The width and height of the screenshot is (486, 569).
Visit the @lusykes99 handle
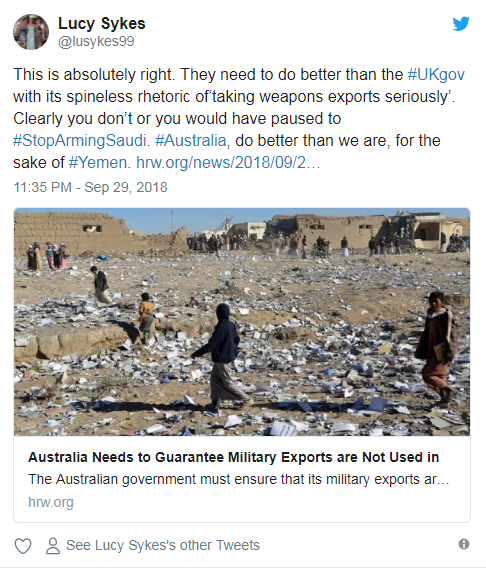click(96, 41)
